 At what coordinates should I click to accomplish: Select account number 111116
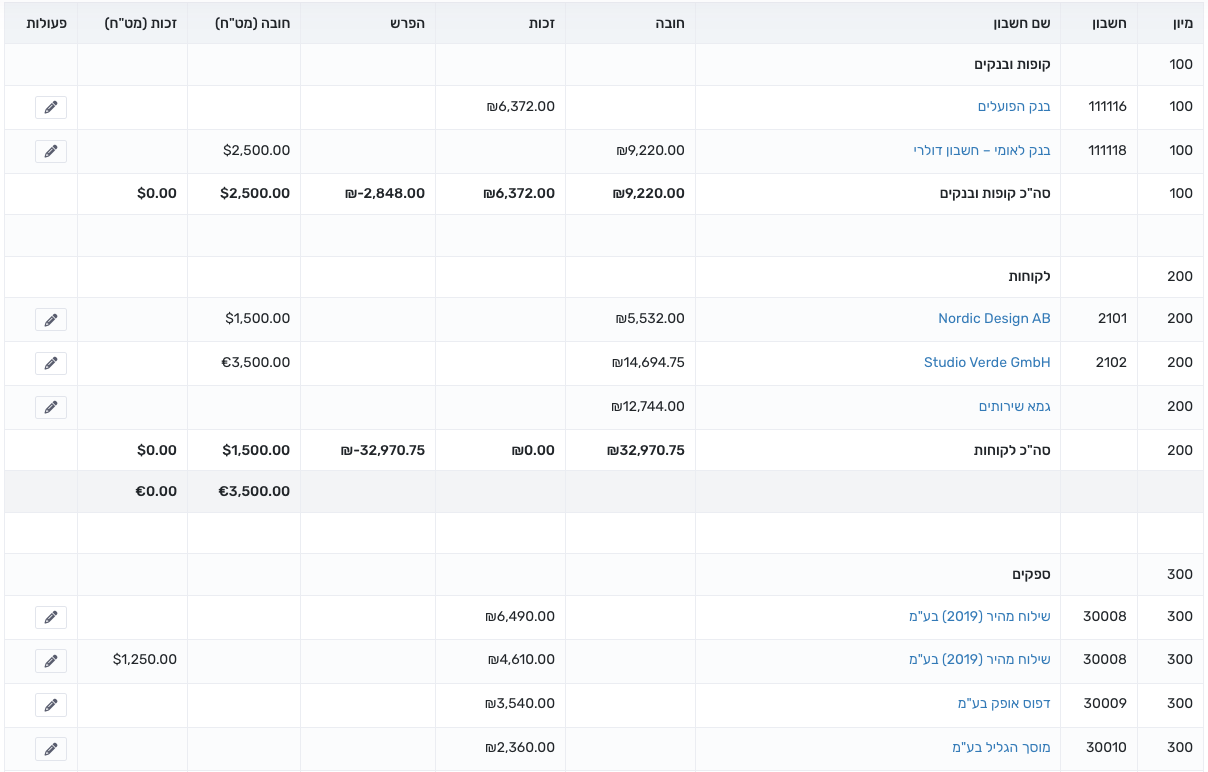[x=1107, y=107]
